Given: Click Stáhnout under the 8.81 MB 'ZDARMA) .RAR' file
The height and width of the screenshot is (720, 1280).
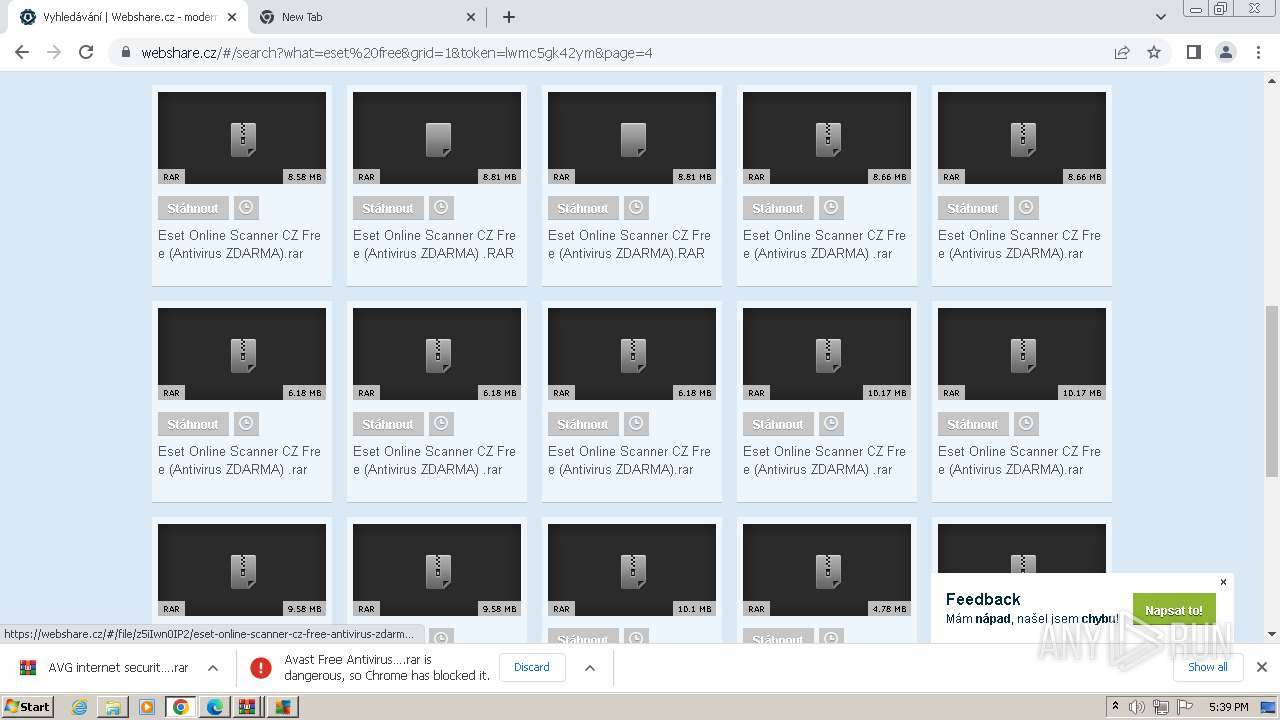Looking at the screenshot, I should click(x=388, y=208).
